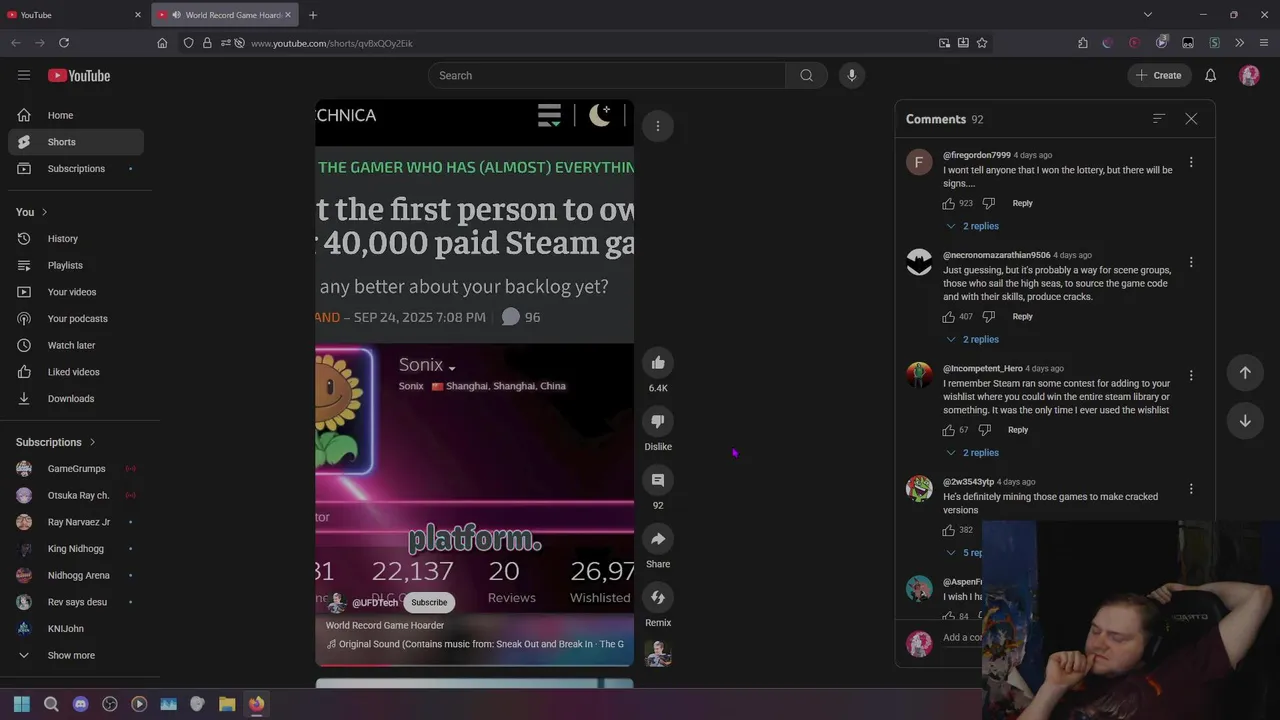
Task: Open the account avatar menu
Action: click(1249, 75)
